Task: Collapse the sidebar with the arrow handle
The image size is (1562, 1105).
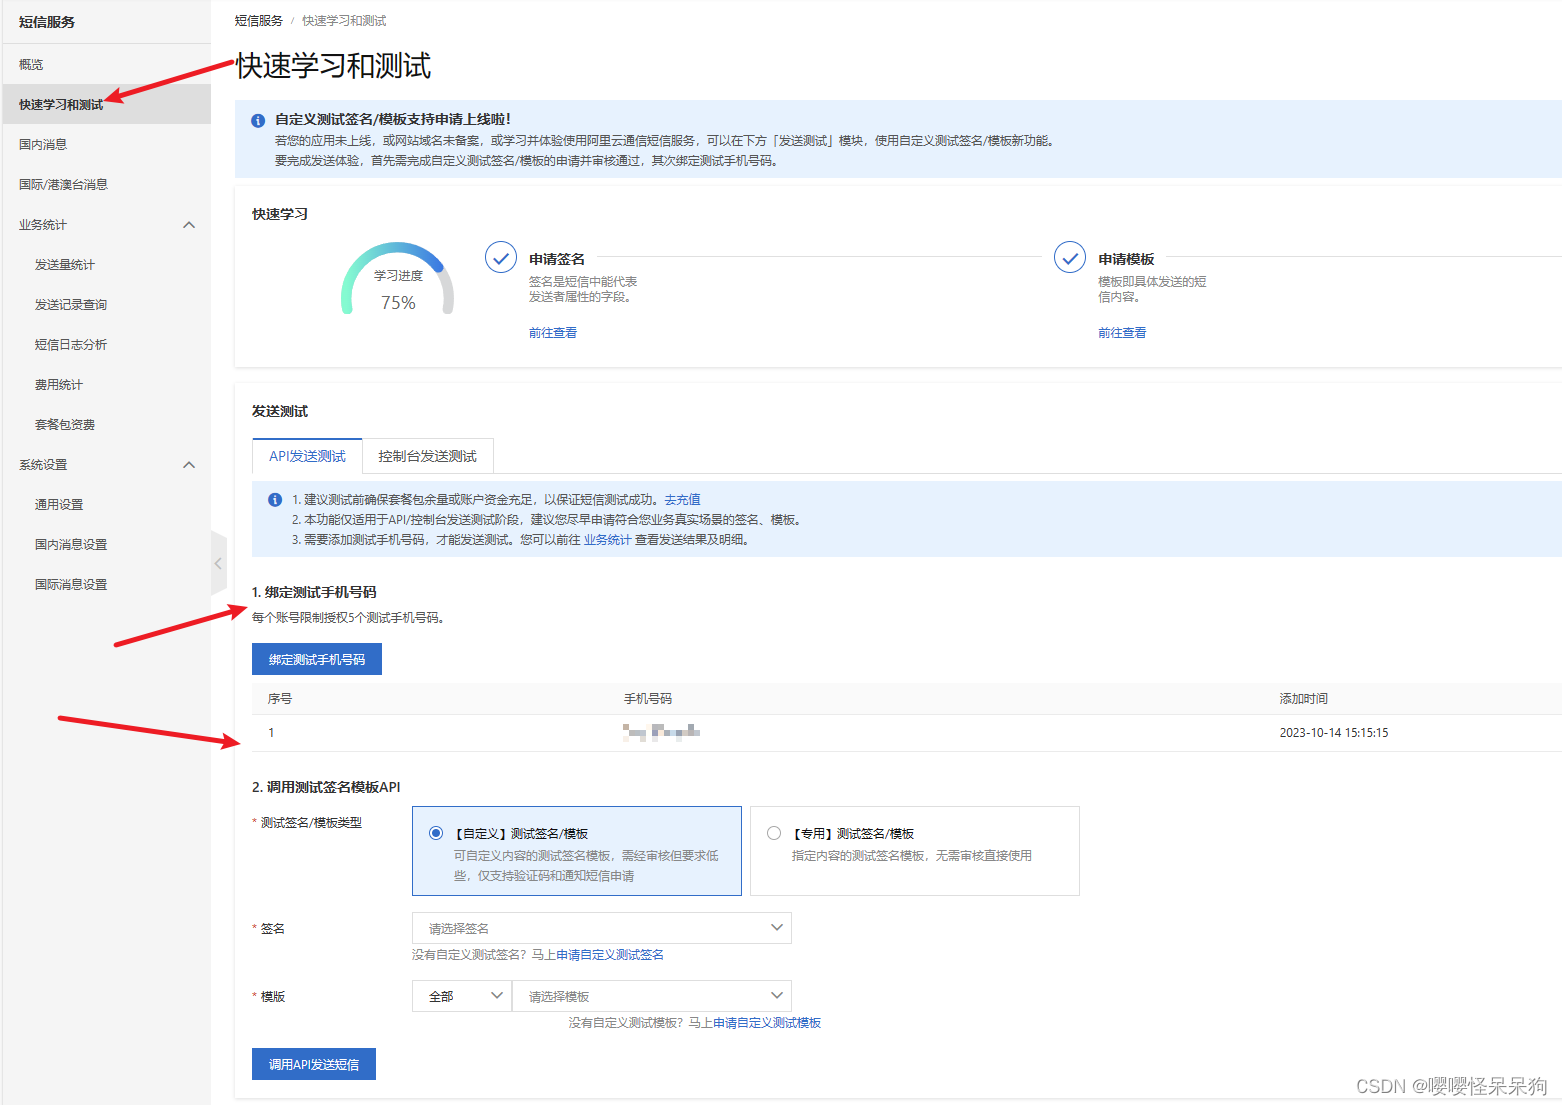Action: pyautogui.click(x=218, y=564)
